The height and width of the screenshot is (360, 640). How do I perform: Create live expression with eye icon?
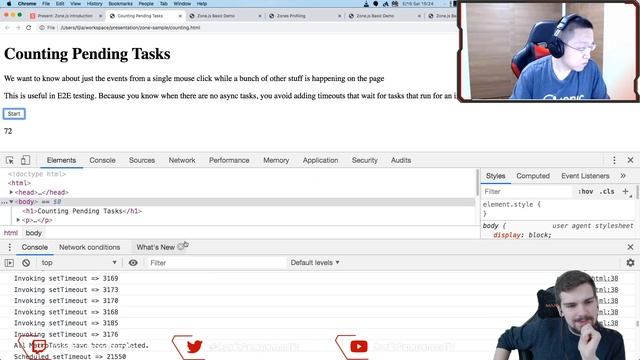(133, 263)
